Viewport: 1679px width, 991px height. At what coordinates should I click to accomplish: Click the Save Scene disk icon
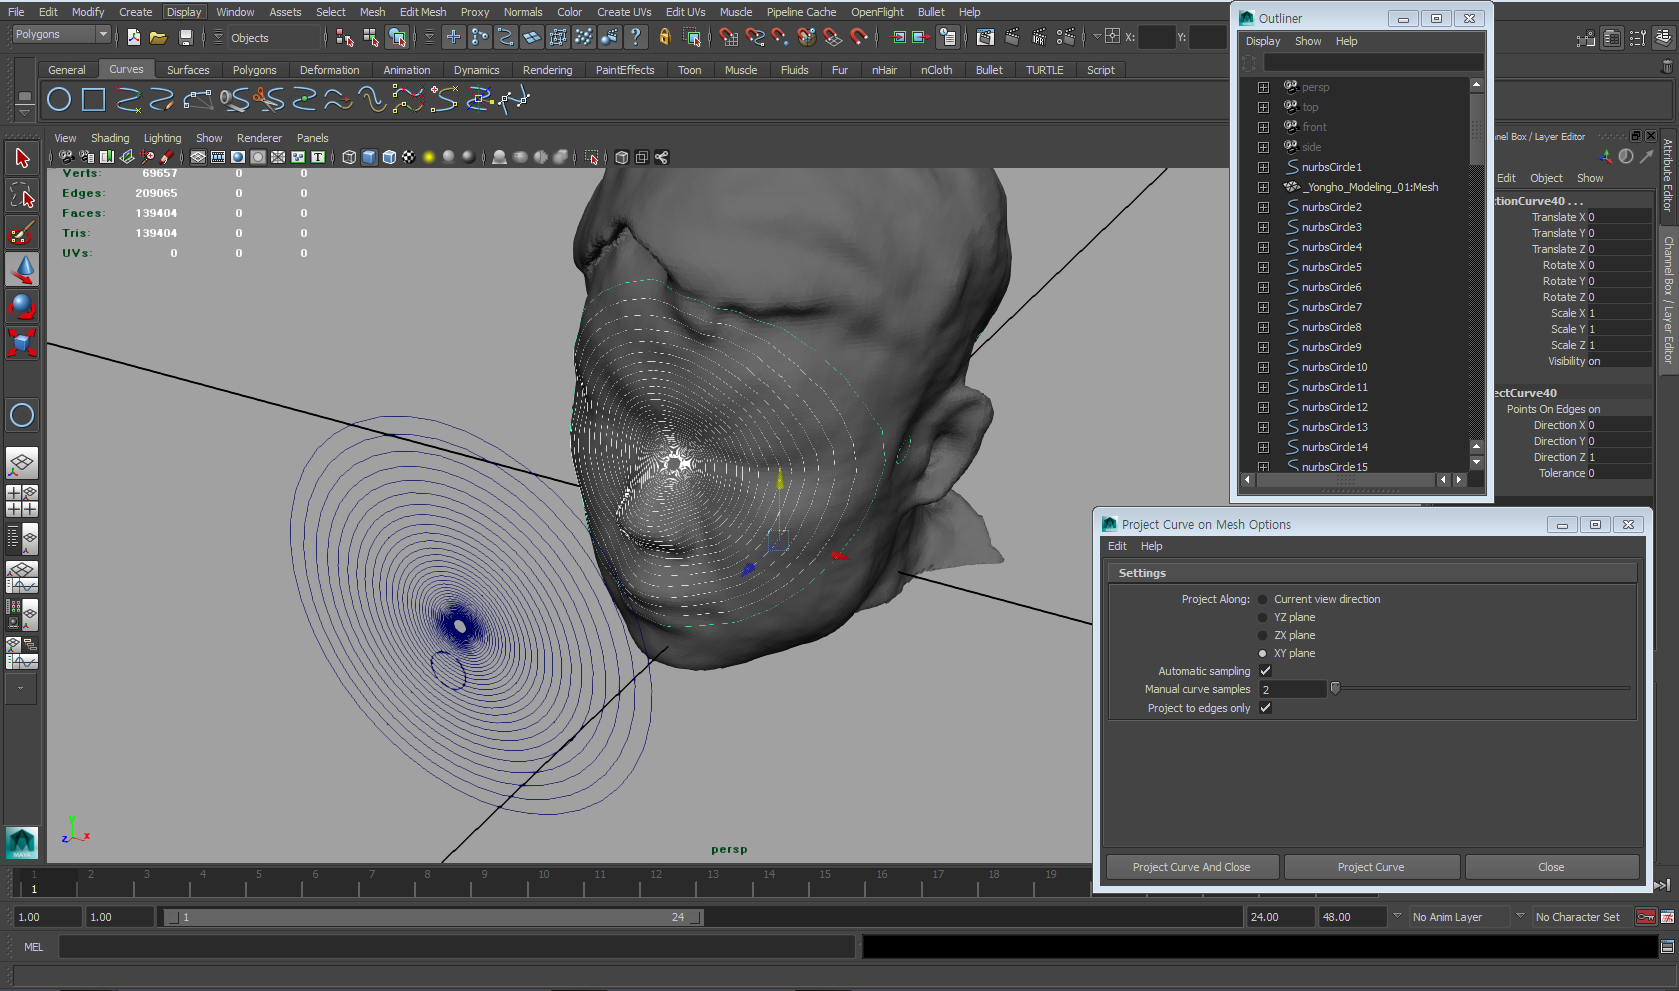pyautogui.click(x=186, y=37)
